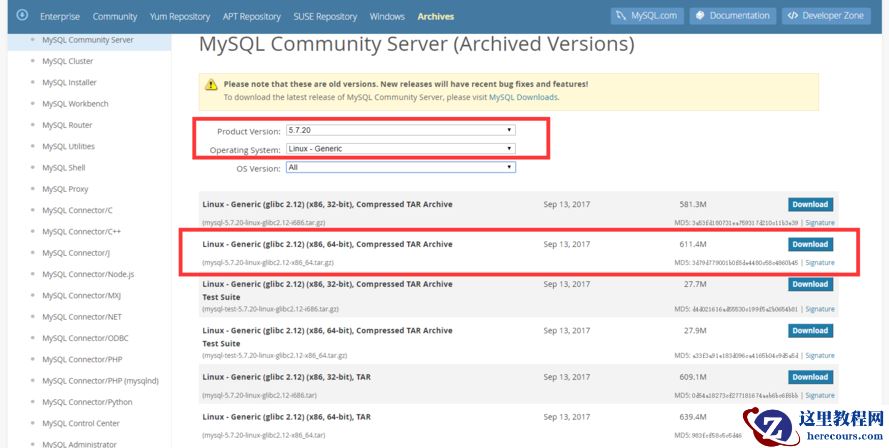Image resolution: width=889 pixels, height=448 pixels.
Task: Open the MySQL.com button
Action: [x=647, y=16]
